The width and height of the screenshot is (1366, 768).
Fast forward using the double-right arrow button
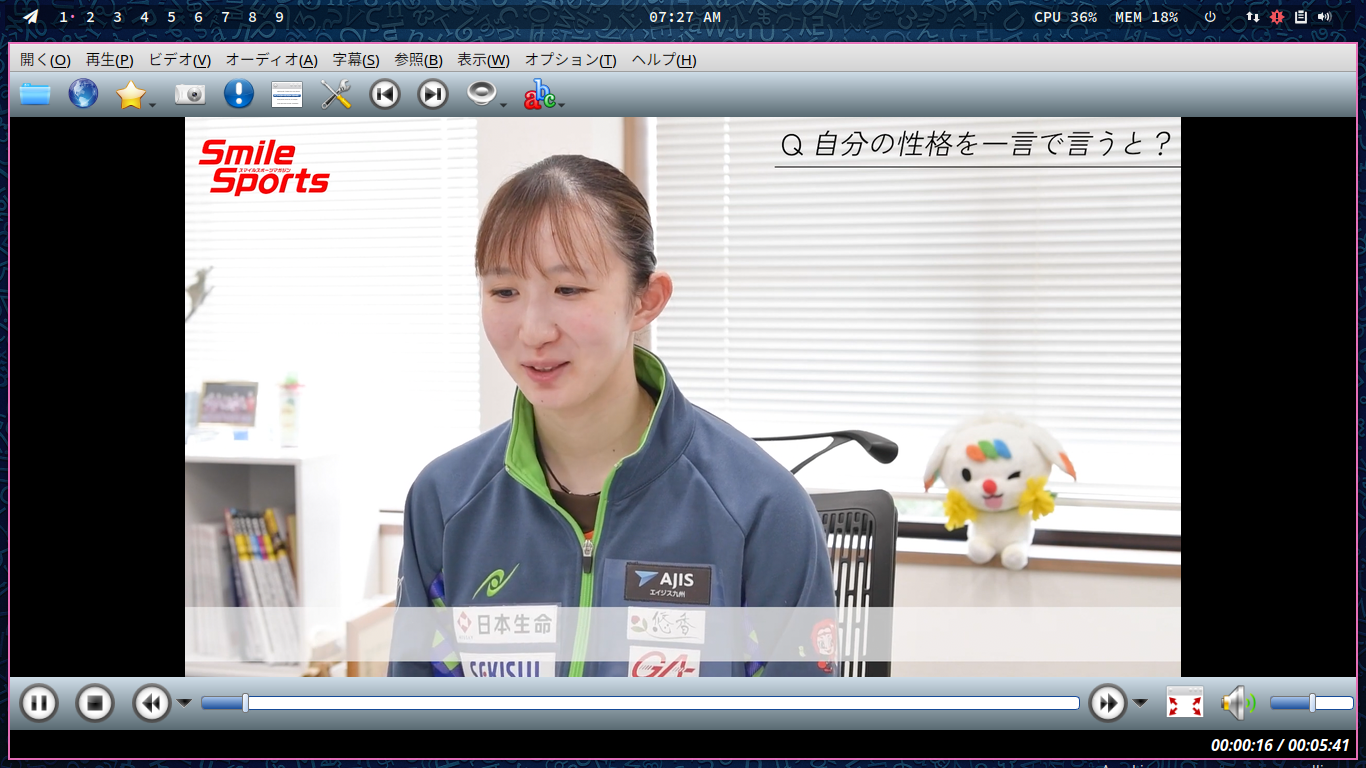1108,703
